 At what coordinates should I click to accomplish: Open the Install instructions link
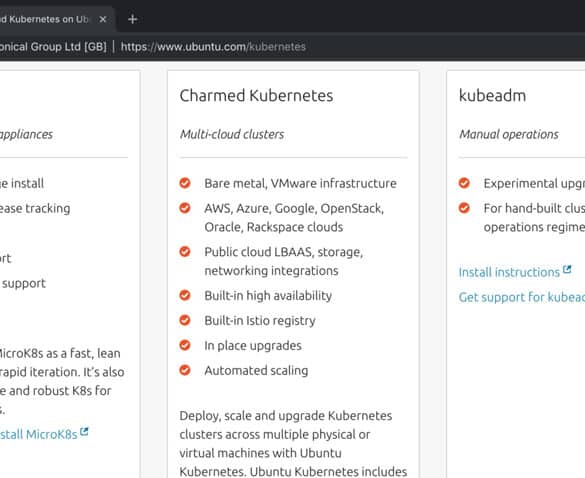(509, 272)
